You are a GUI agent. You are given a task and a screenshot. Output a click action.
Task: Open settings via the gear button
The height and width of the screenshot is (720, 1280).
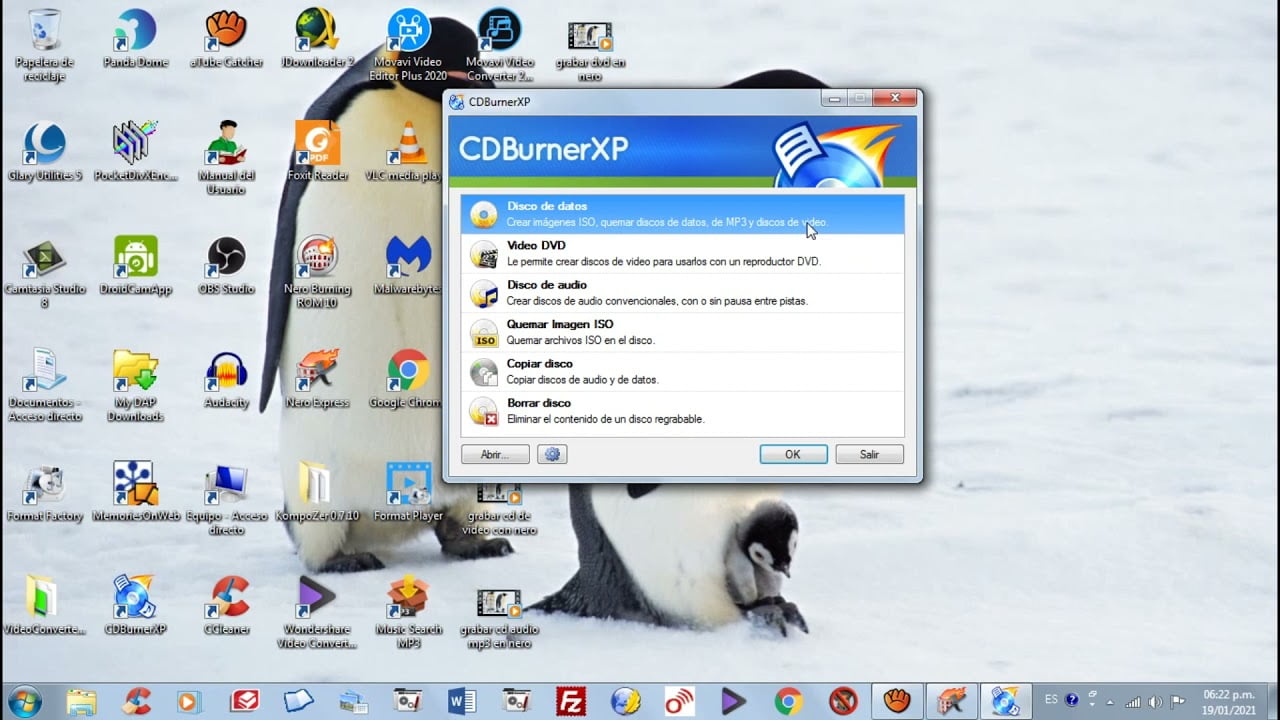pos(552,454)
